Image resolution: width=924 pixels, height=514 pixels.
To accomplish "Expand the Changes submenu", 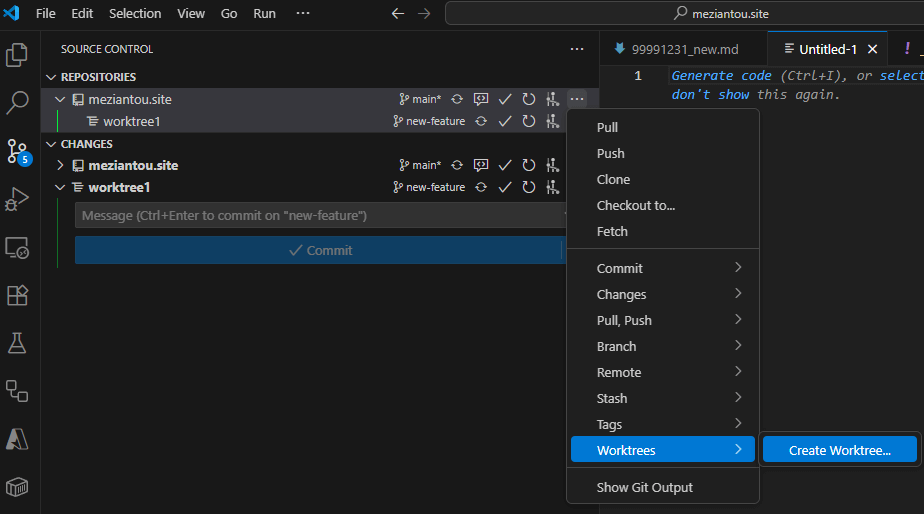I will pos(663,294).
